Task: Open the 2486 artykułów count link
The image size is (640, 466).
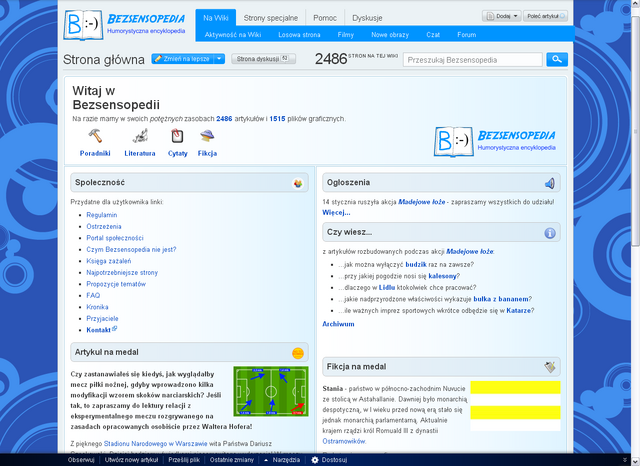Action: coord(224,119)
